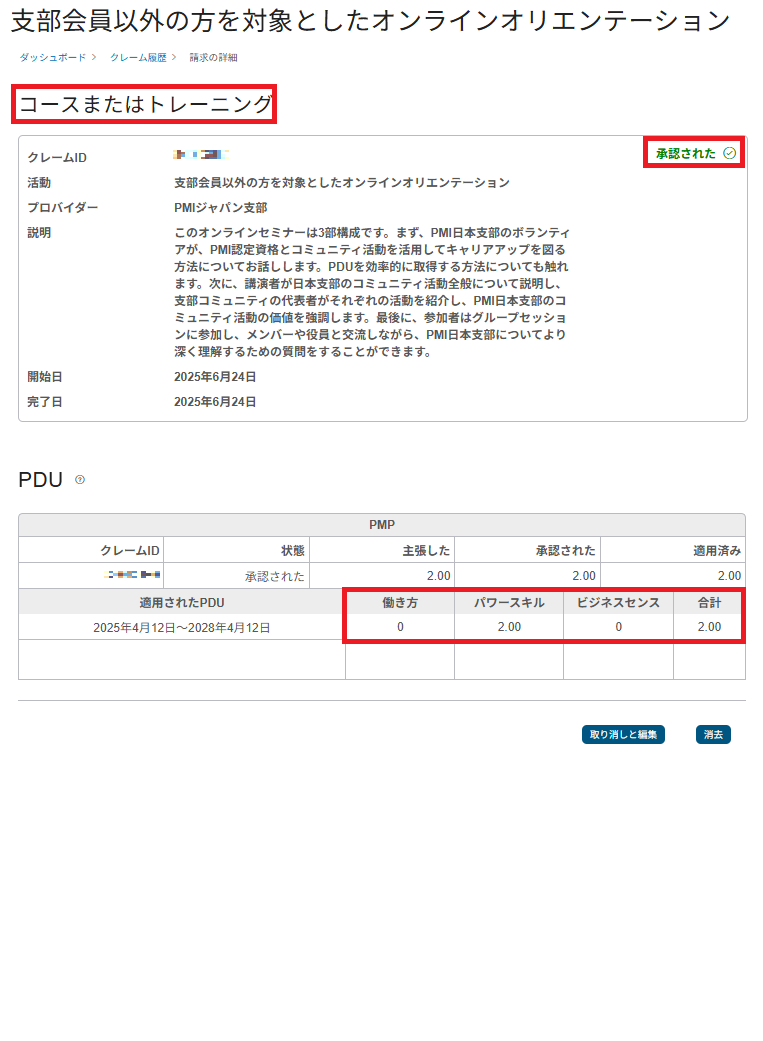Click the 働き方 column header
This screenshot has width=763, height=1041.
(x=399, y=602)
